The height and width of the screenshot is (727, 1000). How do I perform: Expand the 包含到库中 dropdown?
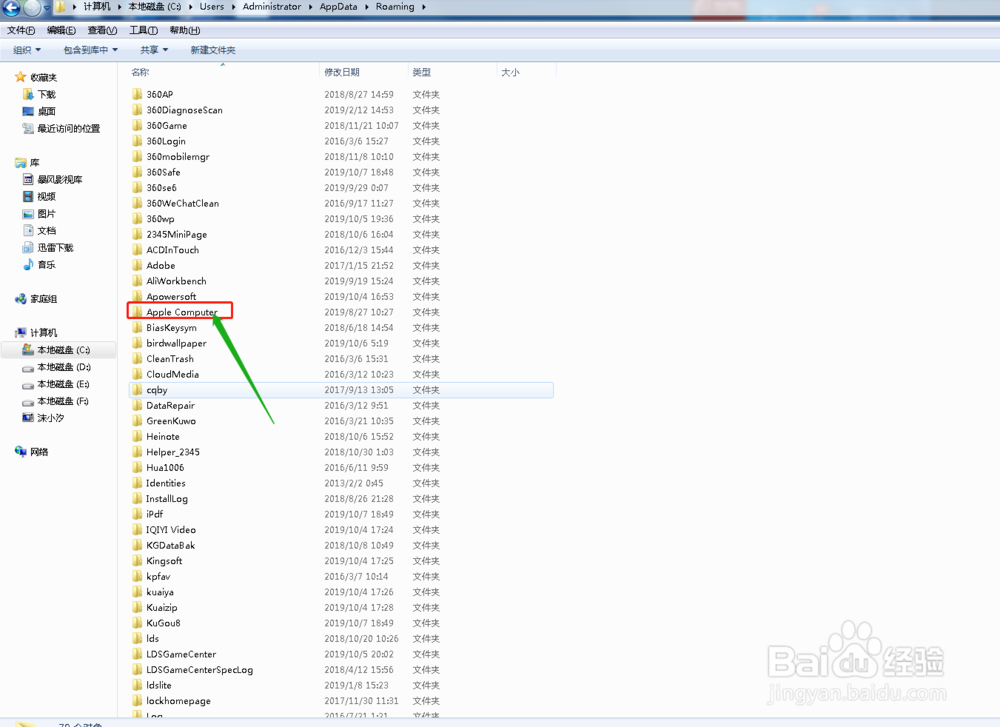[x=91, y=50]
